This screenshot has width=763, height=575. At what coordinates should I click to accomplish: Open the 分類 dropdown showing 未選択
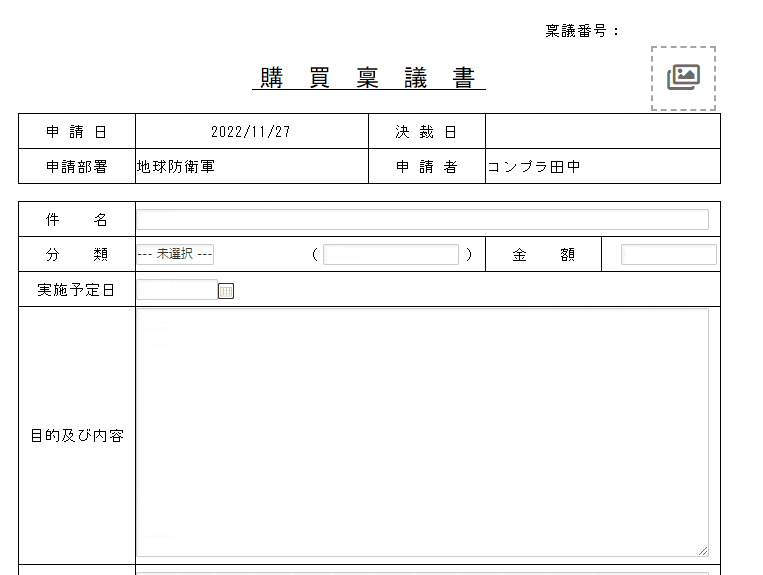tap(175, 254)
